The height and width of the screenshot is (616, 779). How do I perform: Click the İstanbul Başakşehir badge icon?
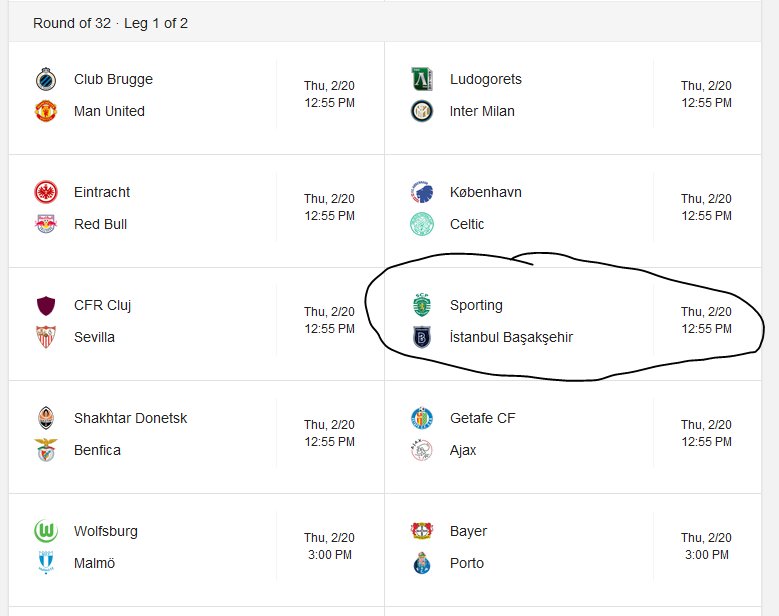click(422, 337)
